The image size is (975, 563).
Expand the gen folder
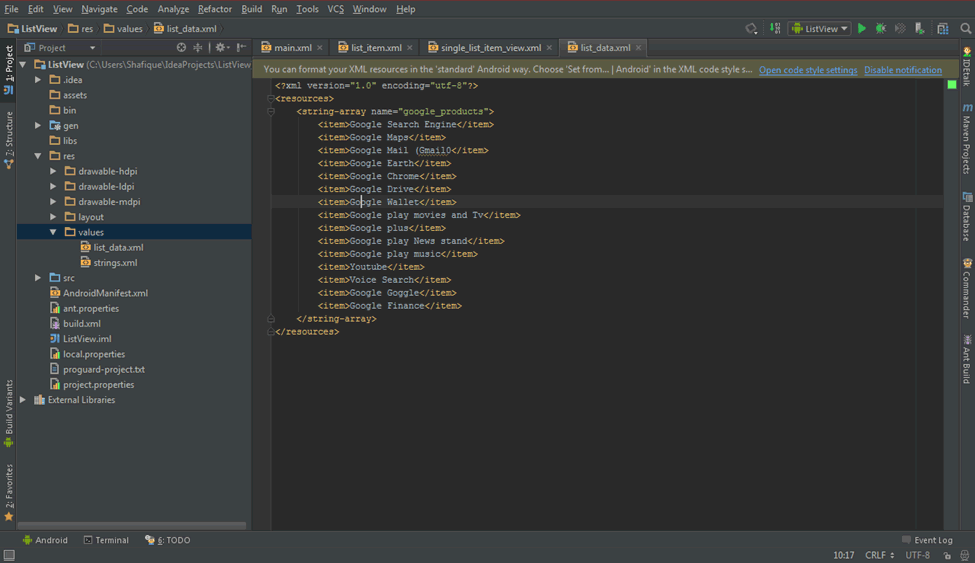38,125
